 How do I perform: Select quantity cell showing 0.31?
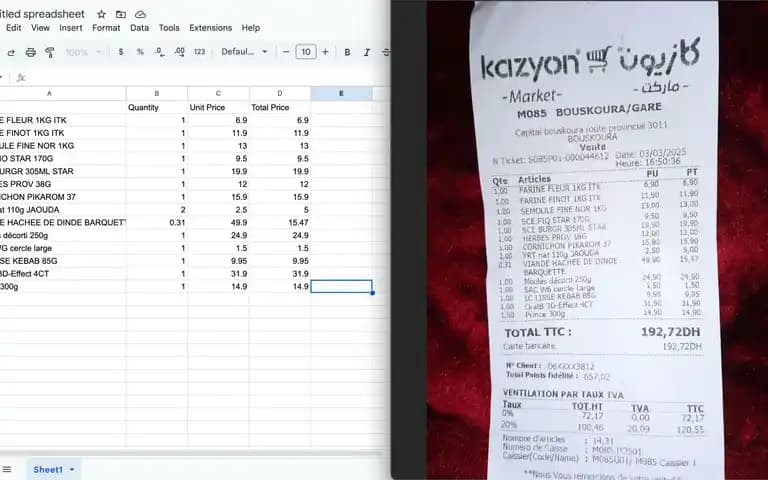[x=157, y=222]
